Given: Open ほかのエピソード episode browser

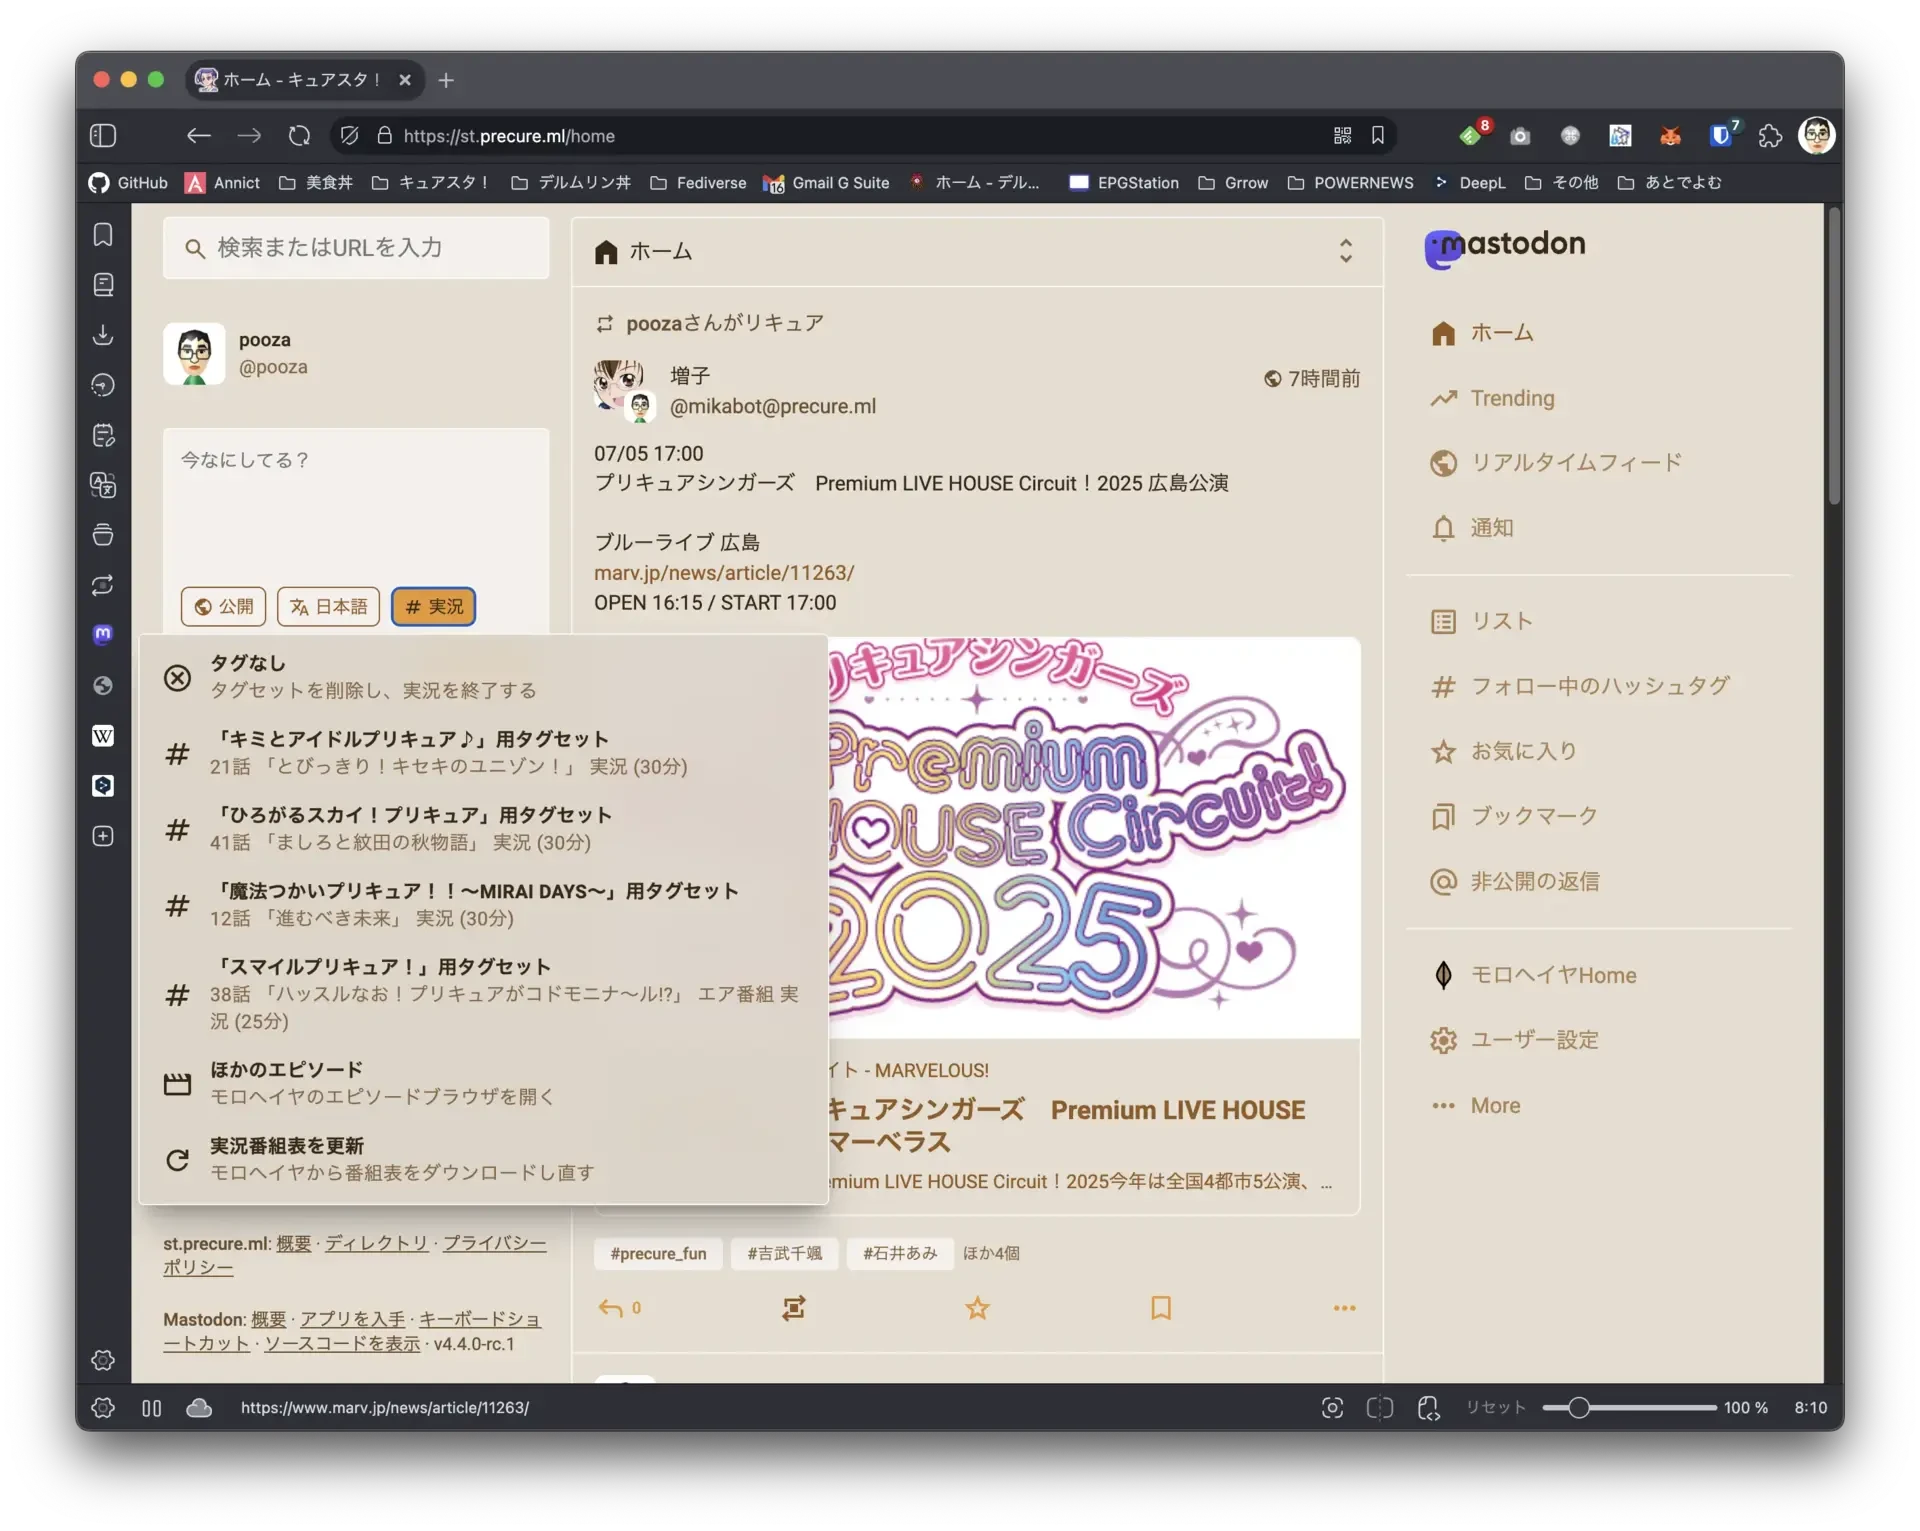Looking at the screenshot, I should [x=484, y=1083].
